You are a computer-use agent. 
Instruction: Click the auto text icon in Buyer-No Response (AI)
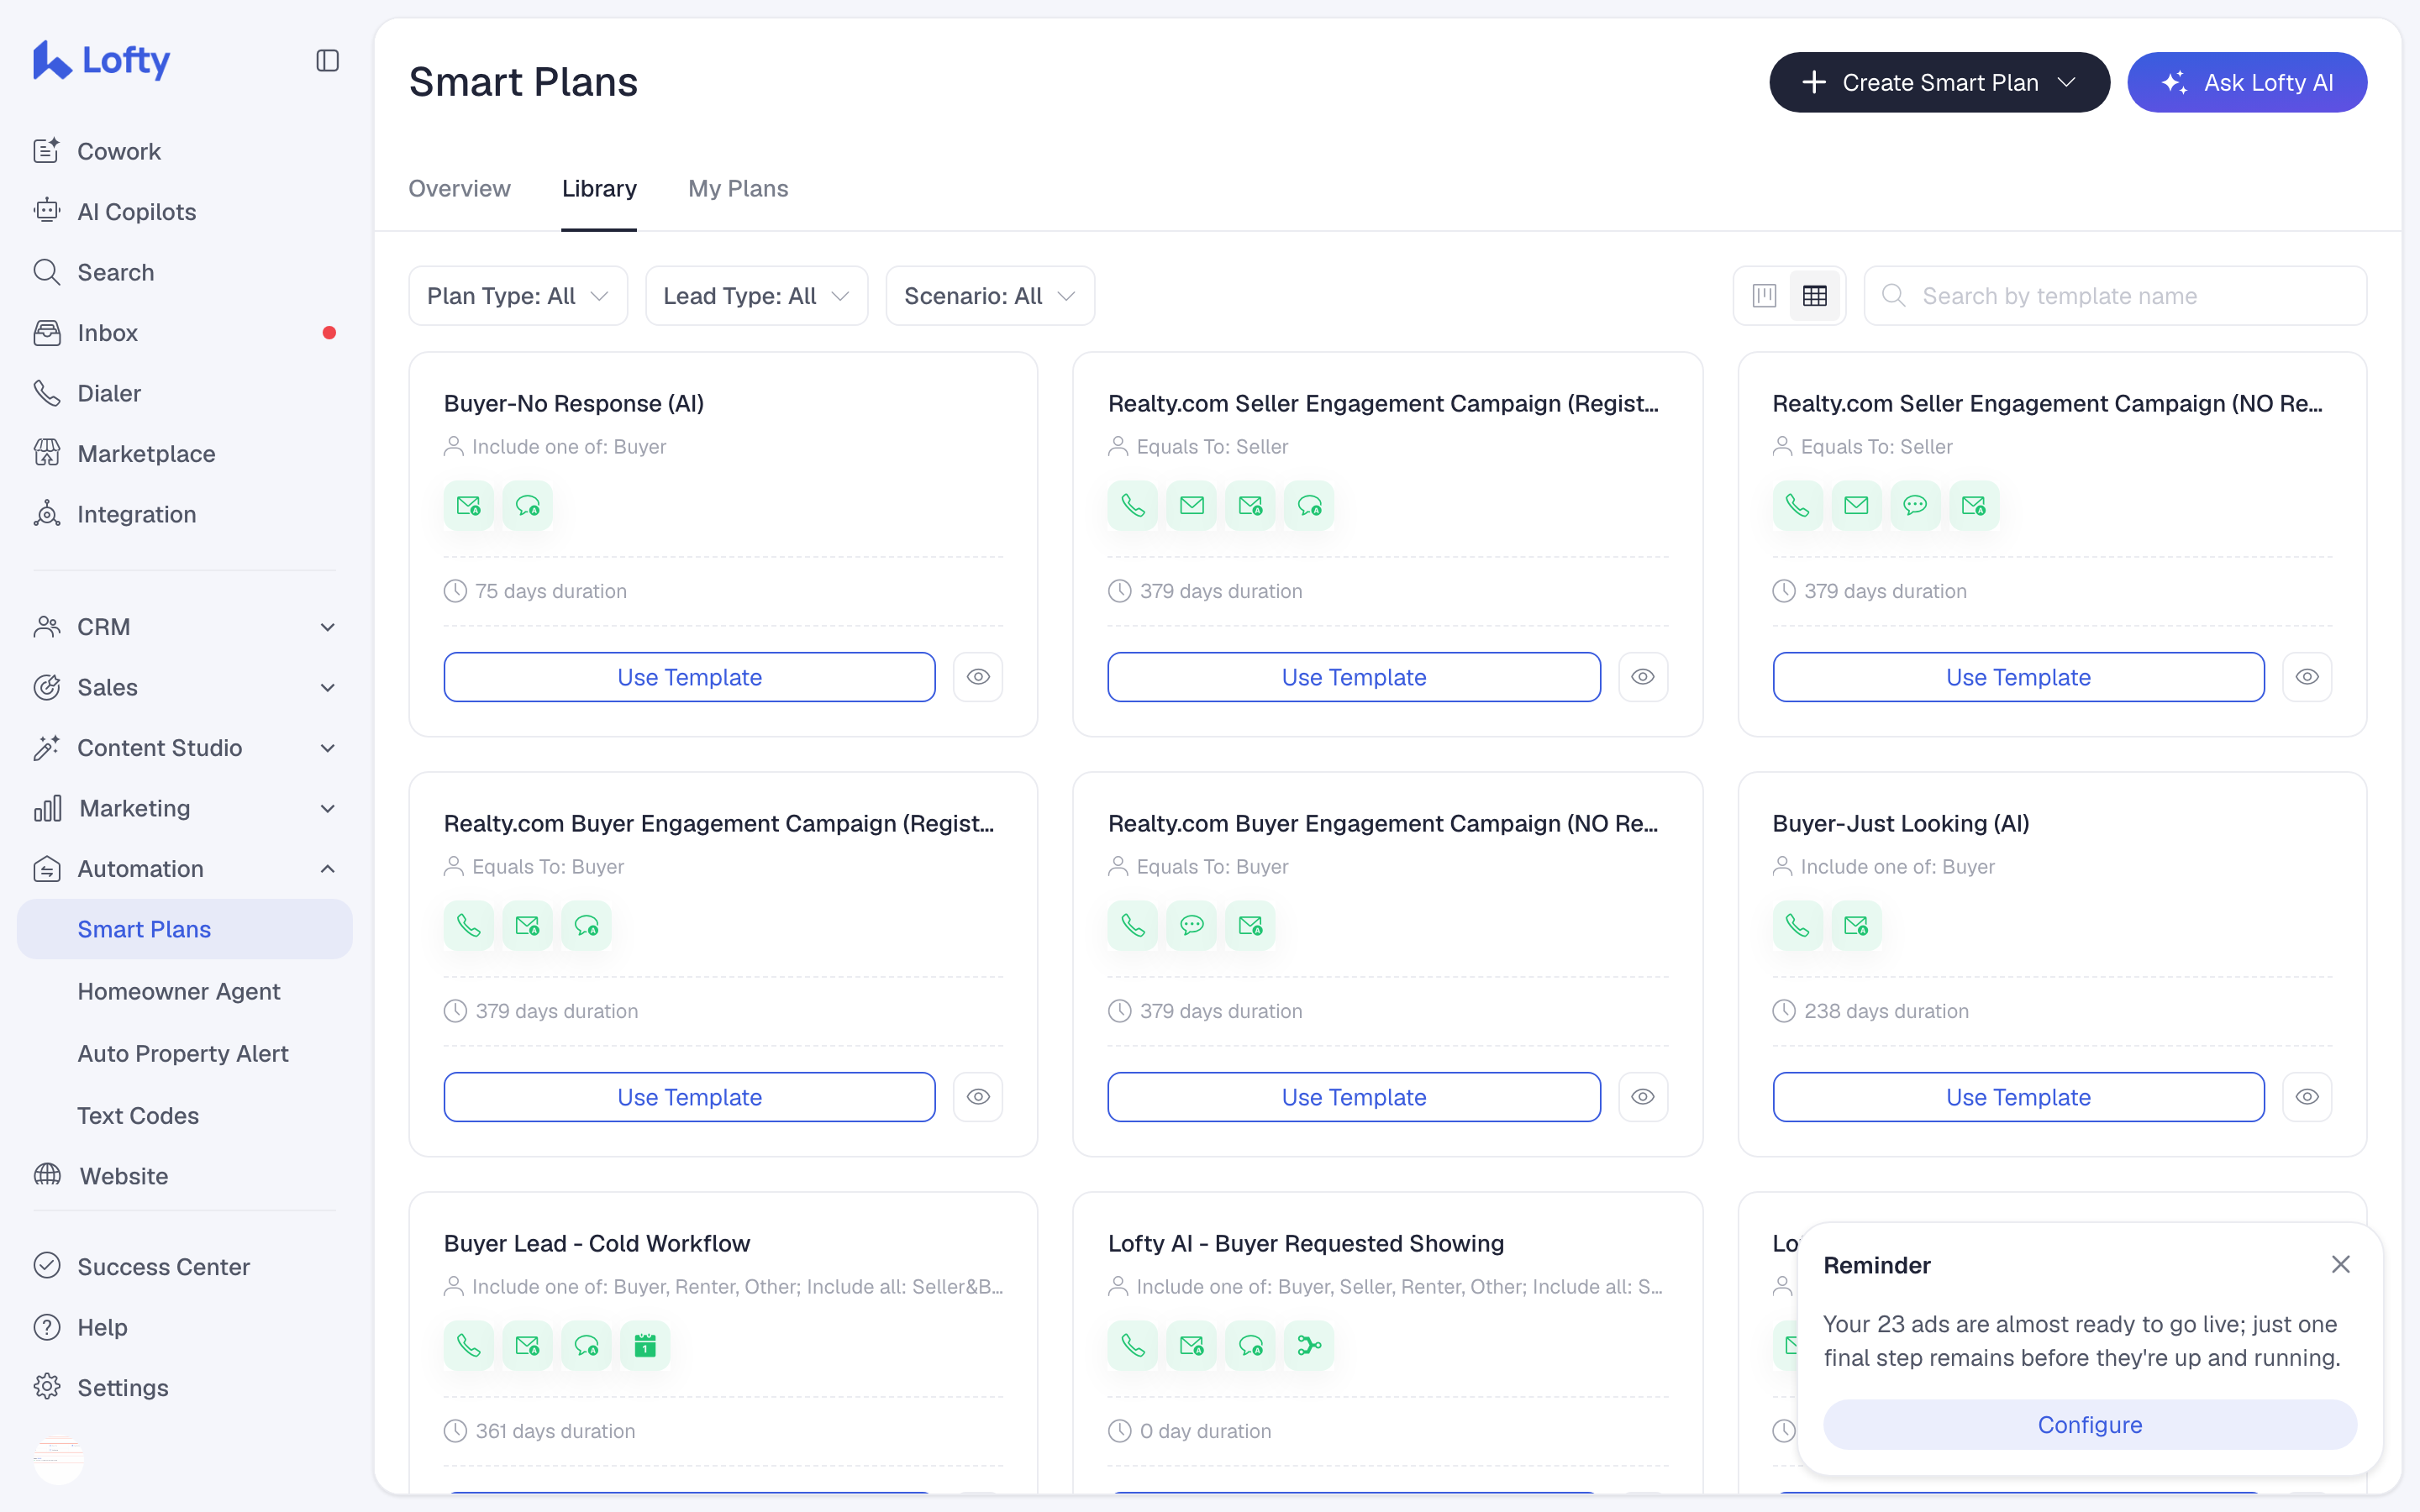[x=527, y=505]
